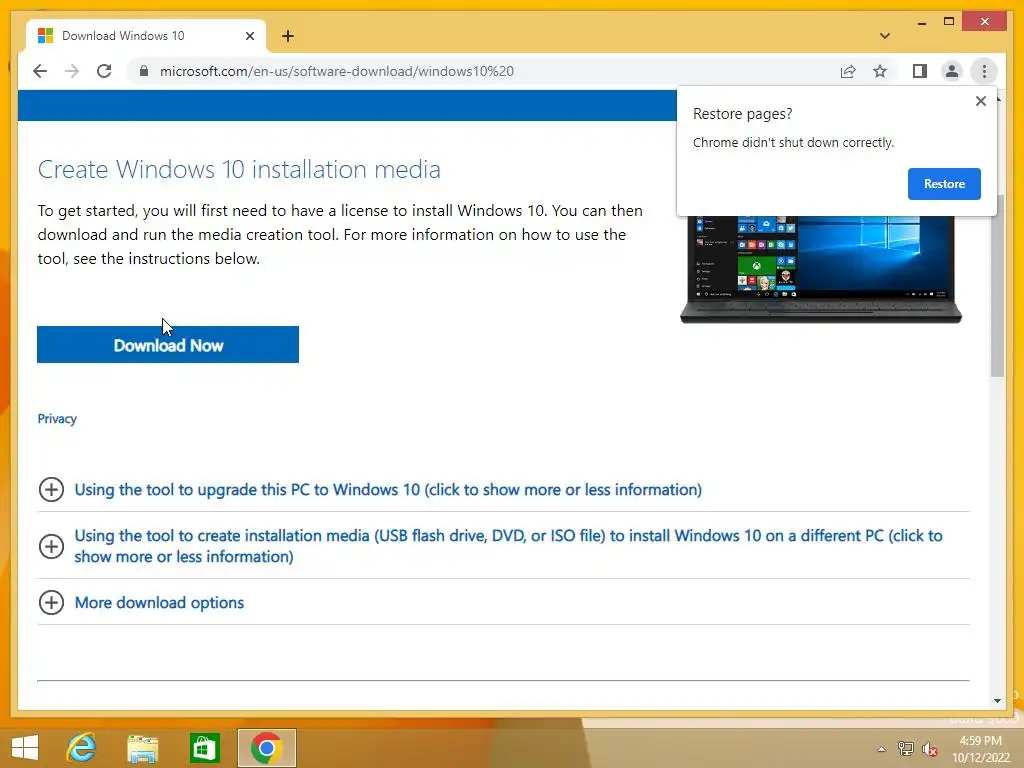Open File Explorer from the taskbar
This screenshot has width=1024, height=768.
click(x=142, y=748)
